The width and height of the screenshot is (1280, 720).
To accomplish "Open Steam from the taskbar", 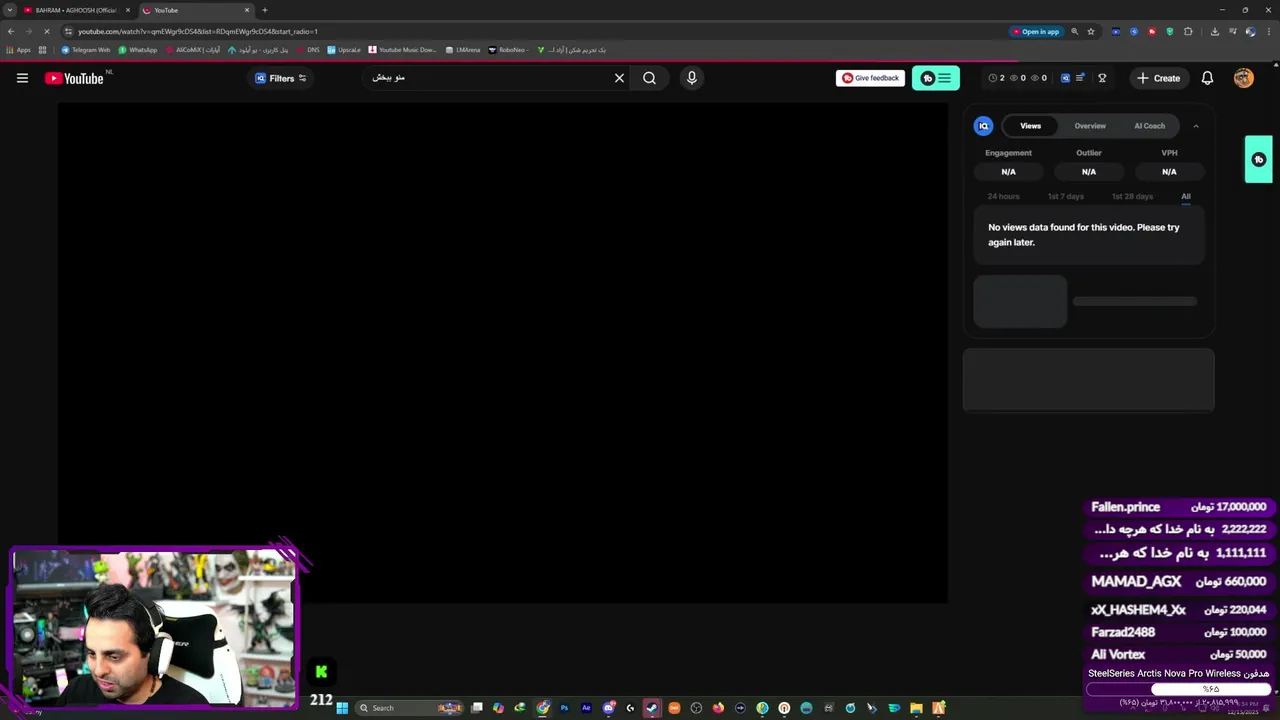I will (652, 708).
